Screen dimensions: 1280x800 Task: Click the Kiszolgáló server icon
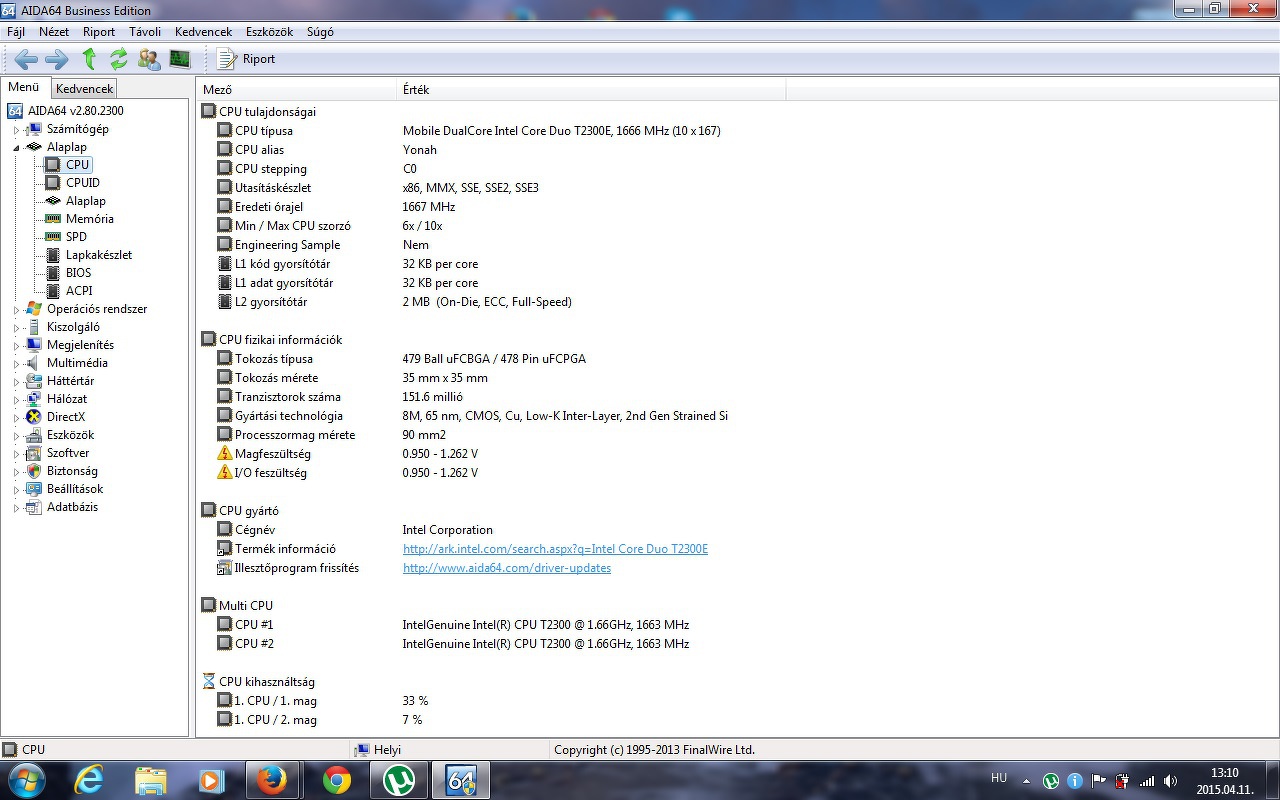(34, 327)
